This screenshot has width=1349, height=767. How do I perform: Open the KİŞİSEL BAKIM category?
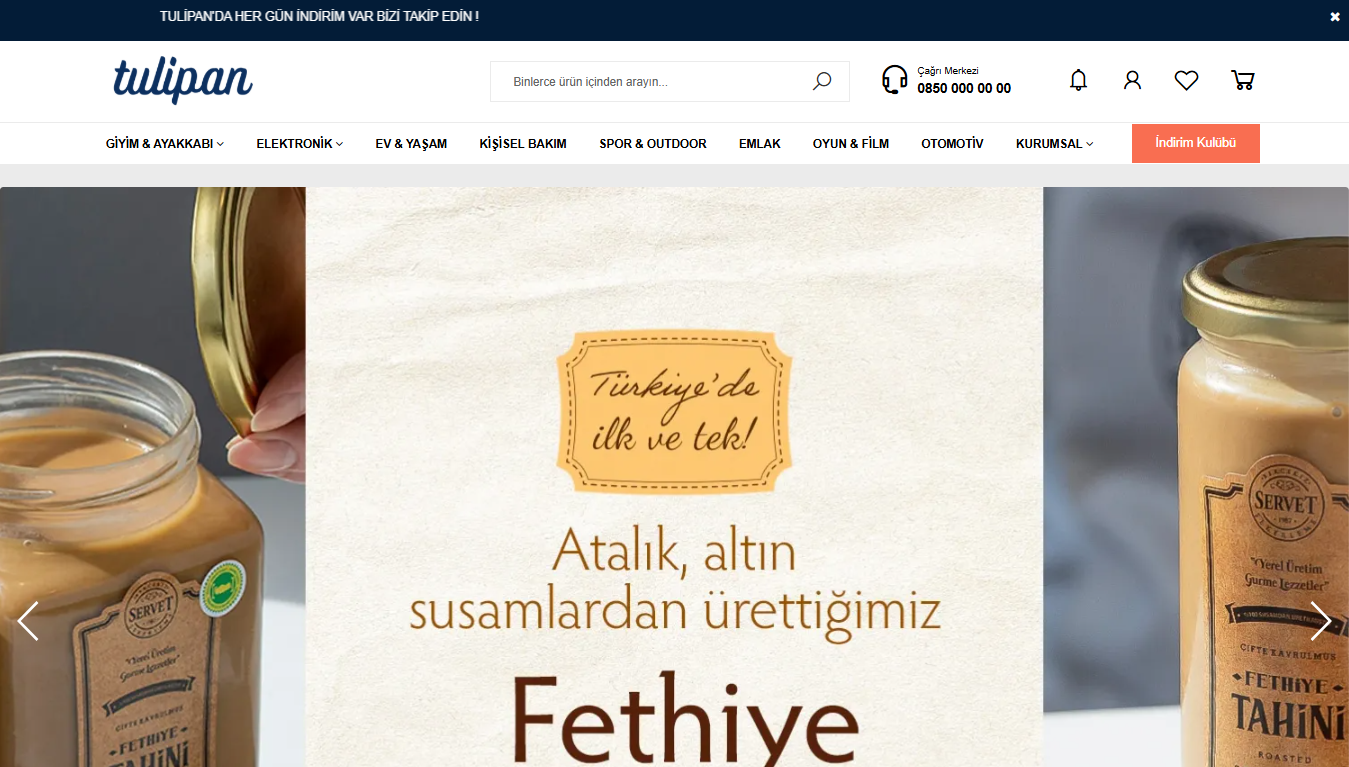tap(523, 144)
